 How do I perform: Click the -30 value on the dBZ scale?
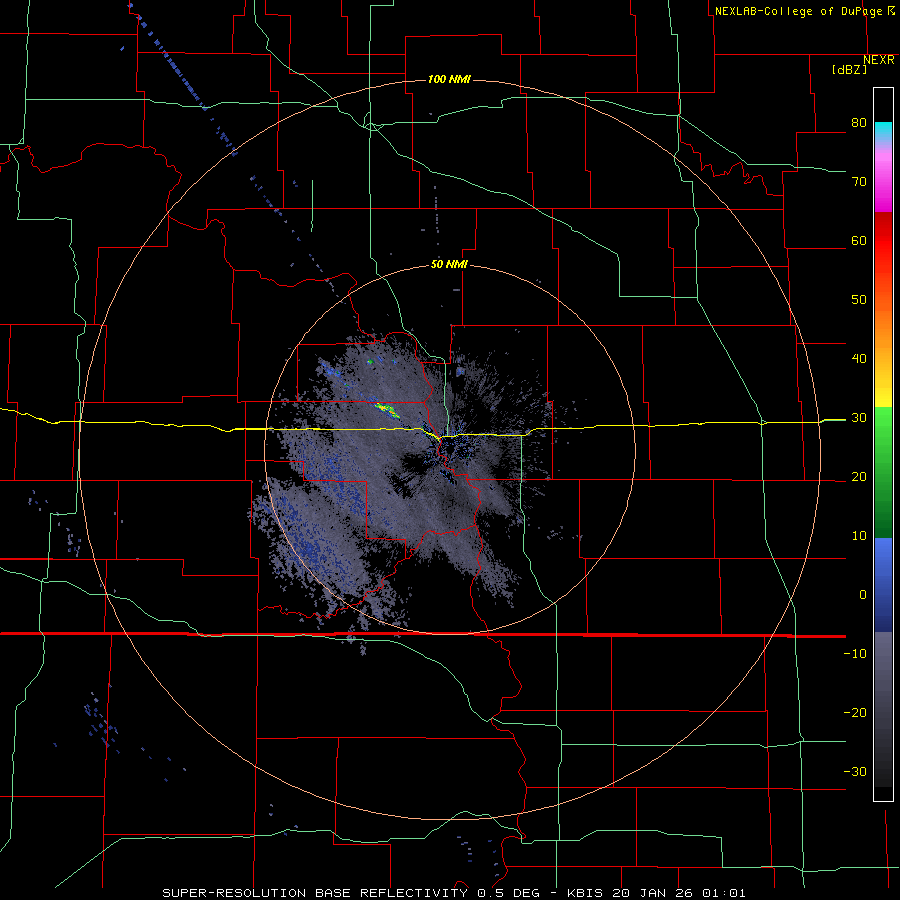855,771
